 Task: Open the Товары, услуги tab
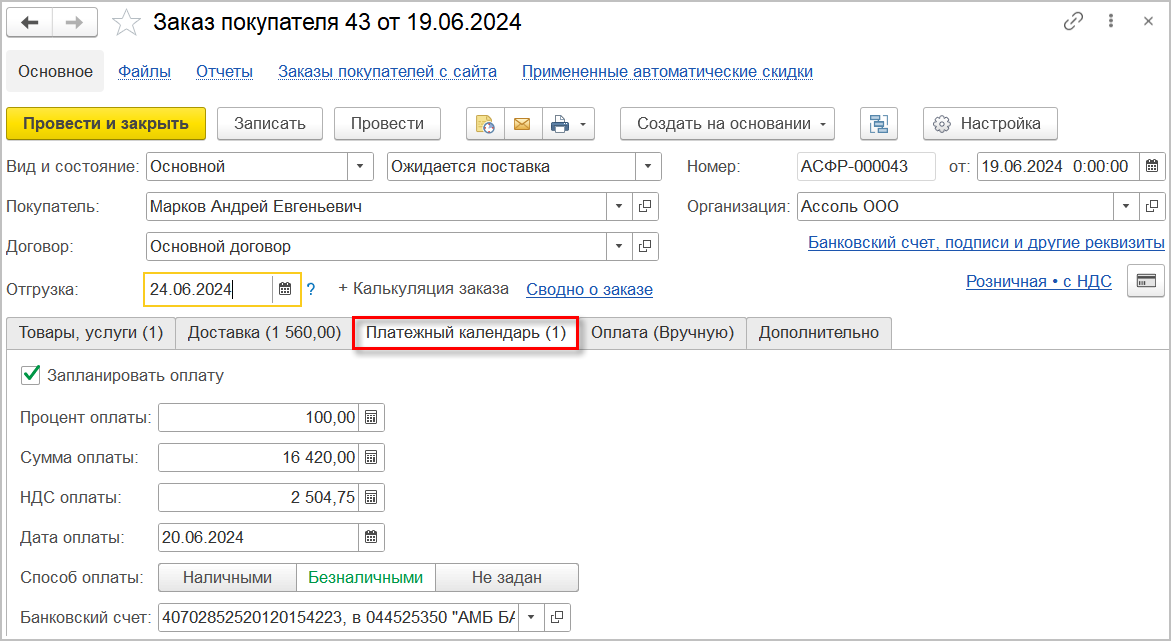pyautogui.click(x=91, y=333)
